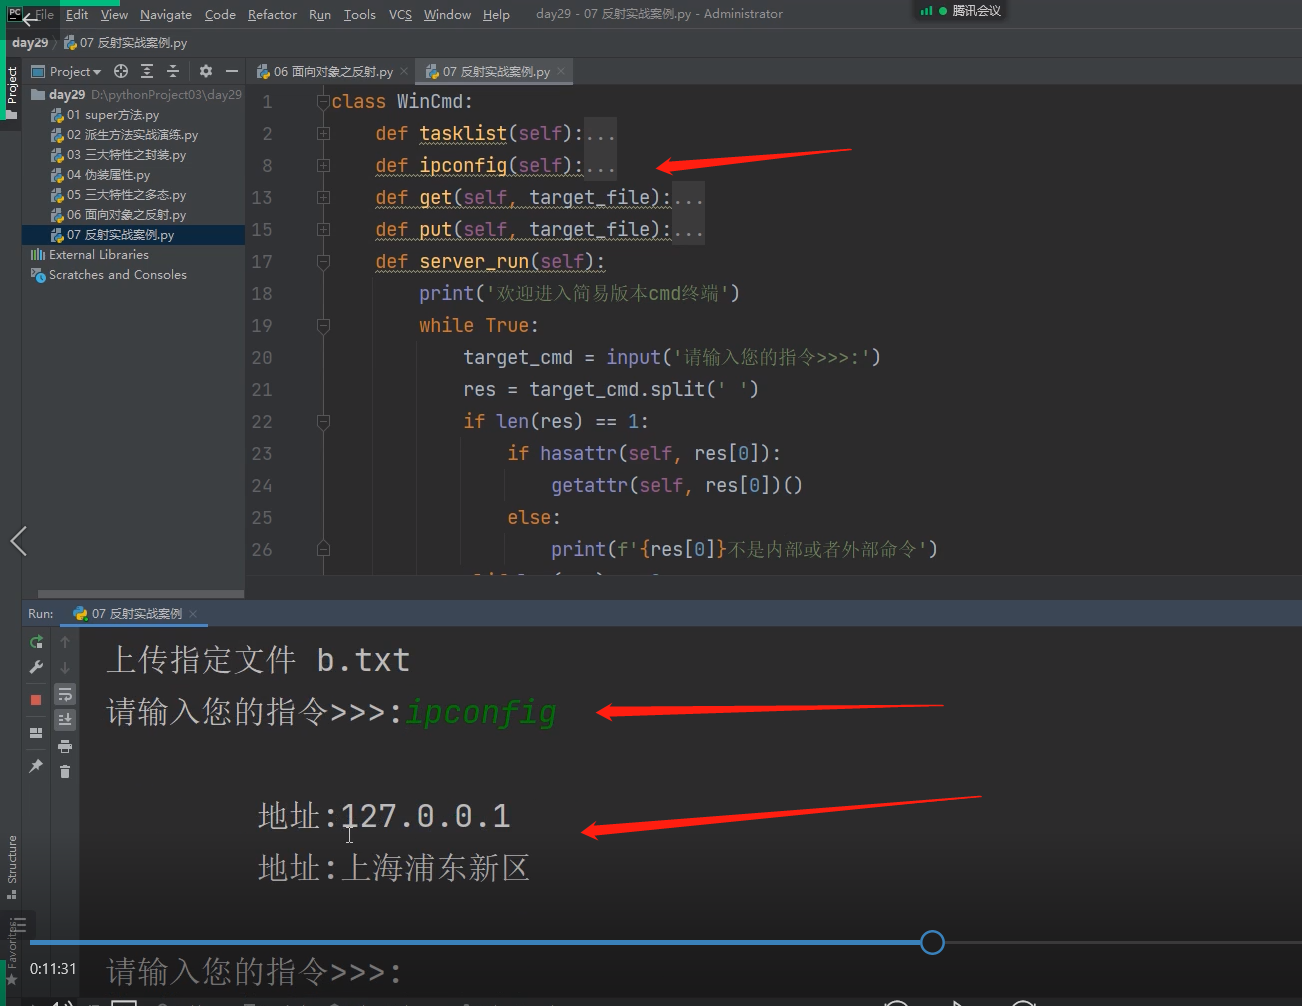The height and width of the screenshot is (1006, 1302).
Task: Rerun the 07 反射实战案例 script
Action: pyautogui.click(x=36, y=642)
